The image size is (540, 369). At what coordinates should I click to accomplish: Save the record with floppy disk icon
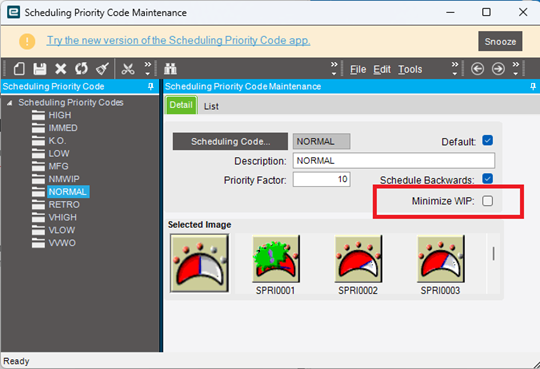[x=40, y=69]
